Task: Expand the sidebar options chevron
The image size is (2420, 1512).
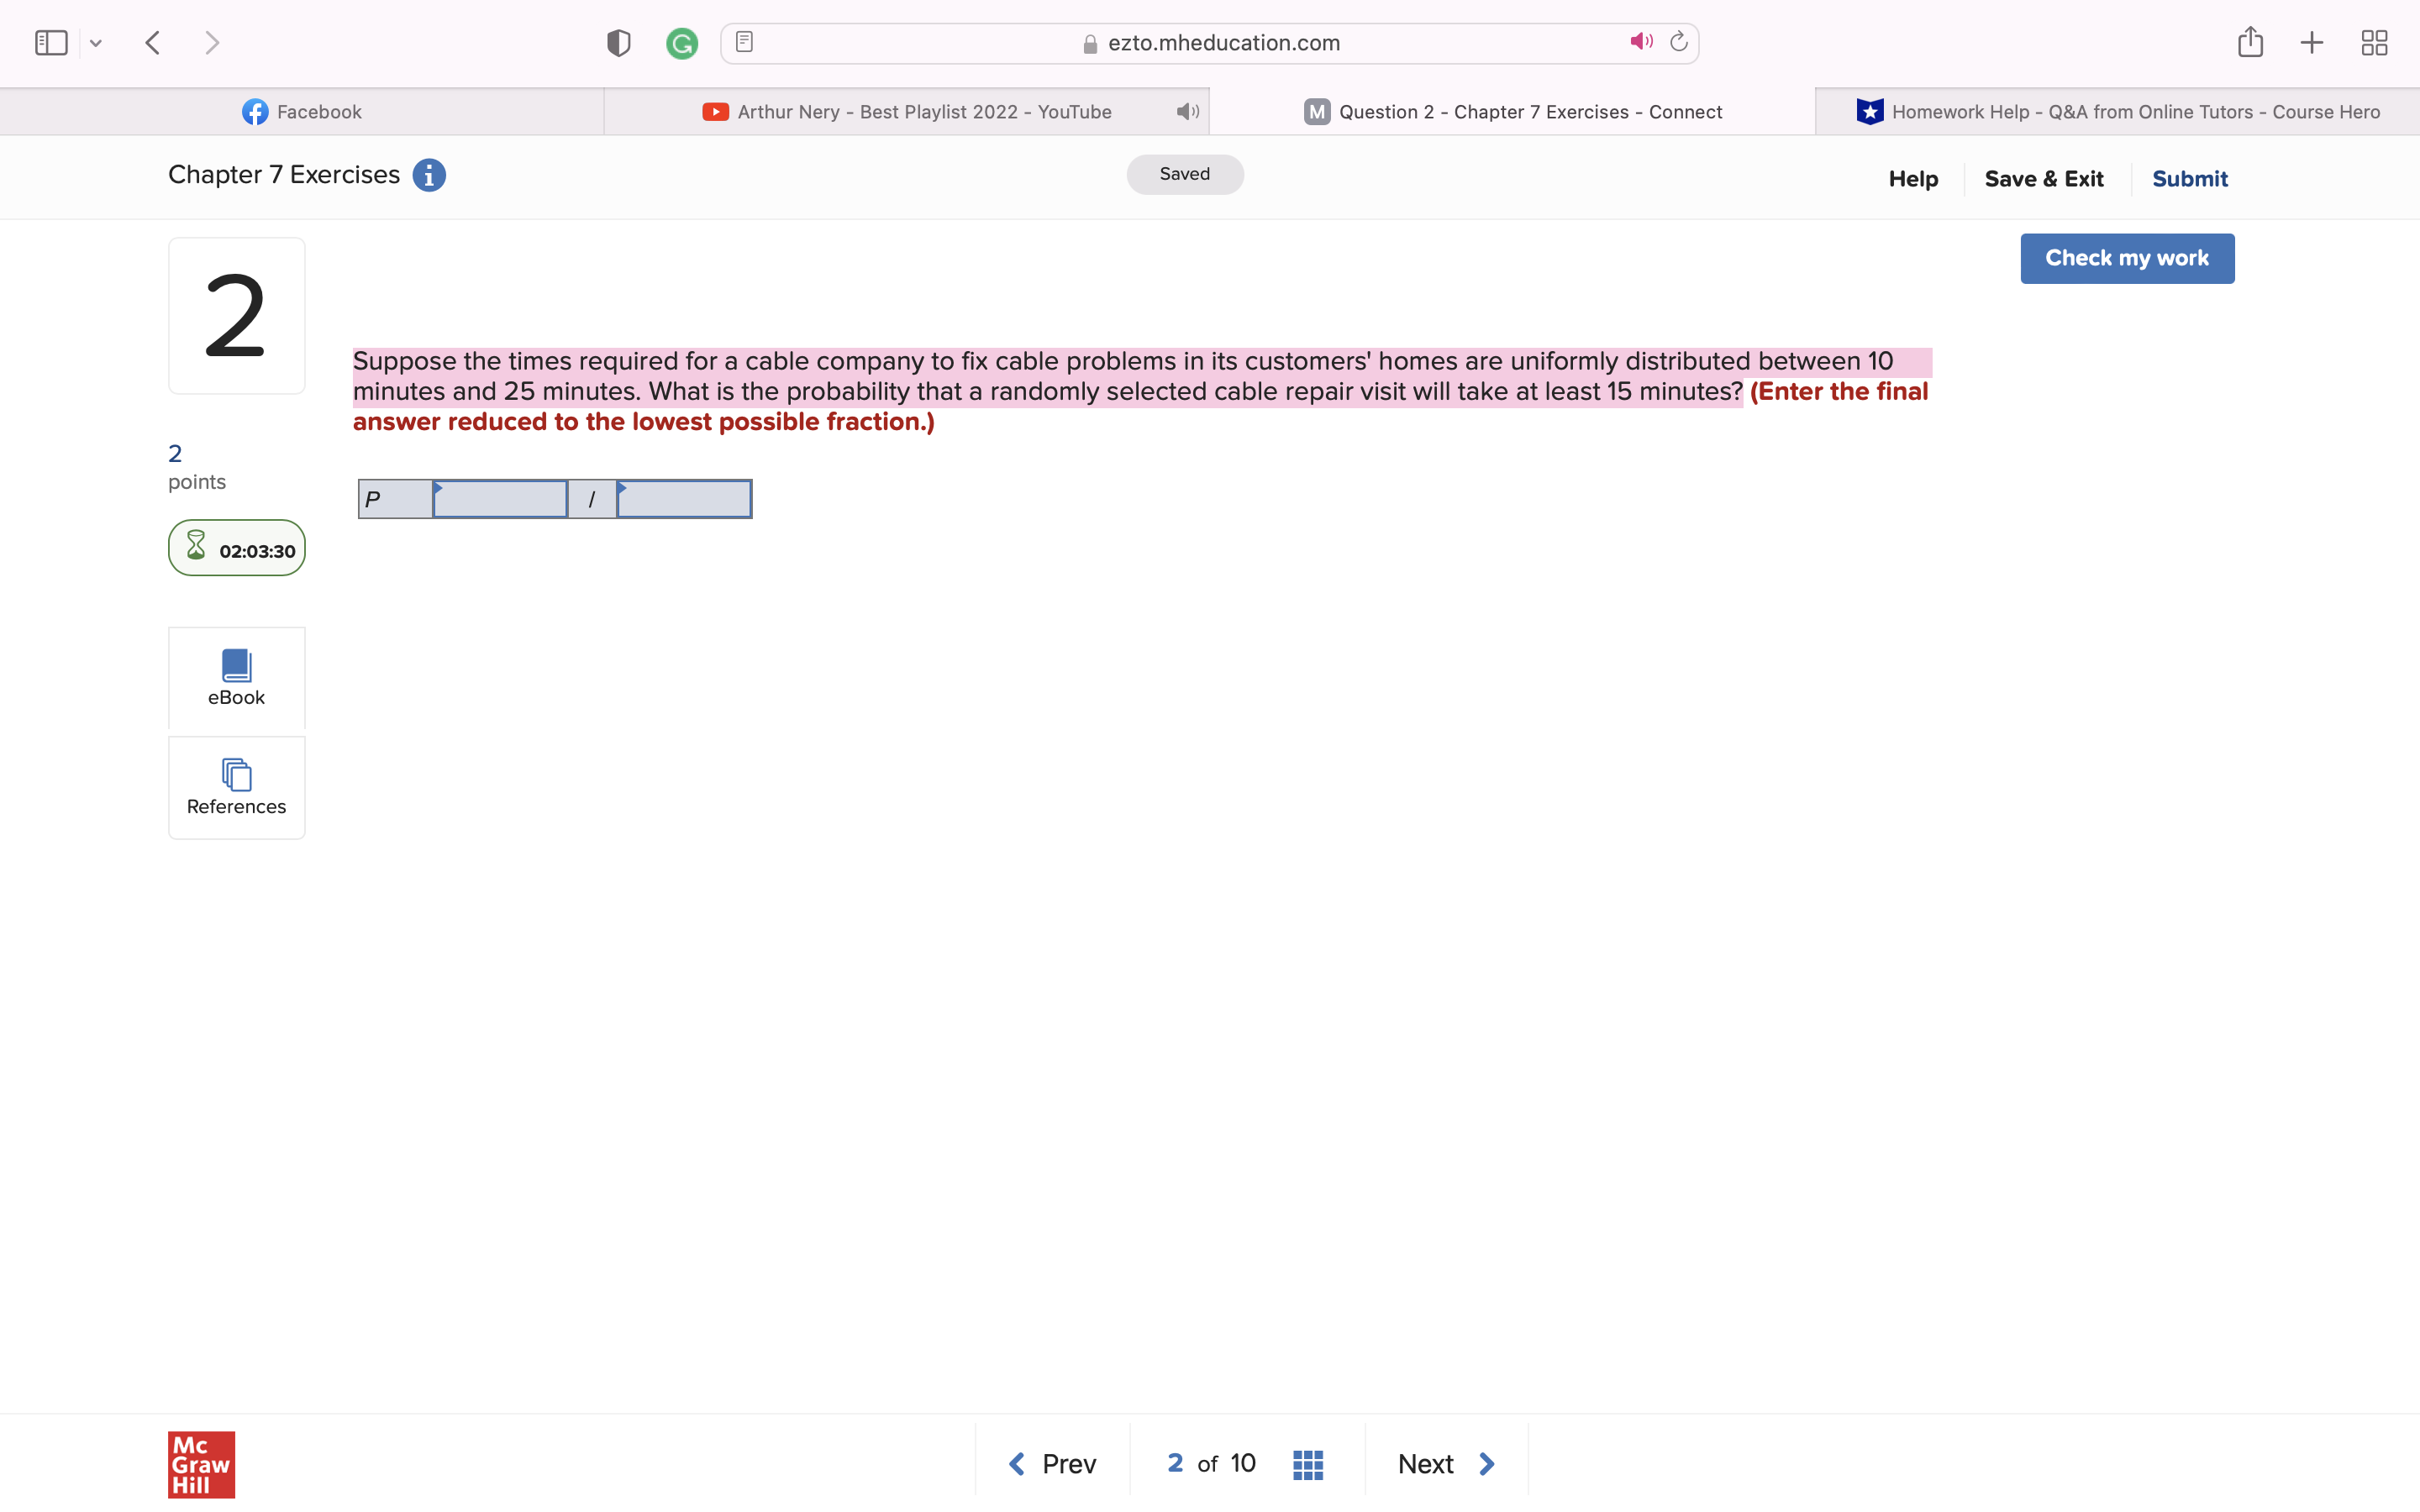Action: pos(96,42)
